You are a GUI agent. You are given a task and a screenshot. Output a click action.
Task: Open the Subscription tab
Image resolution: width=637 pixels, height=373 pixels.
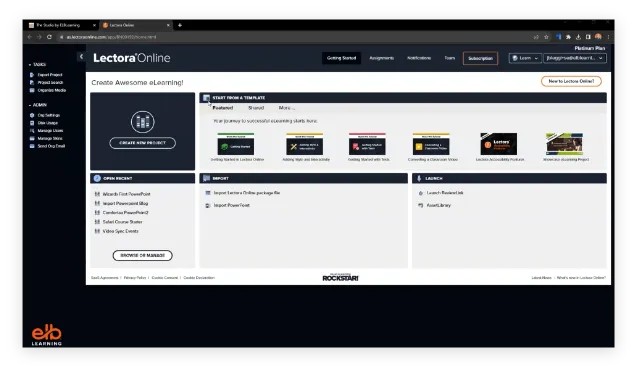[x=480, y=58]
